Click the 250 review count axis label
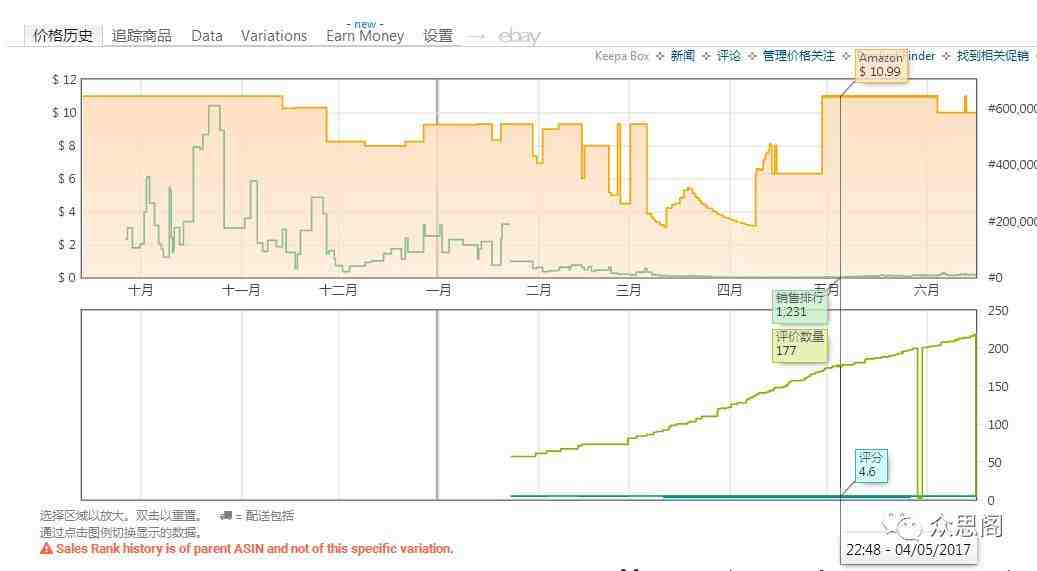The width and height of the screenshot is (1037, 571). 997,310
